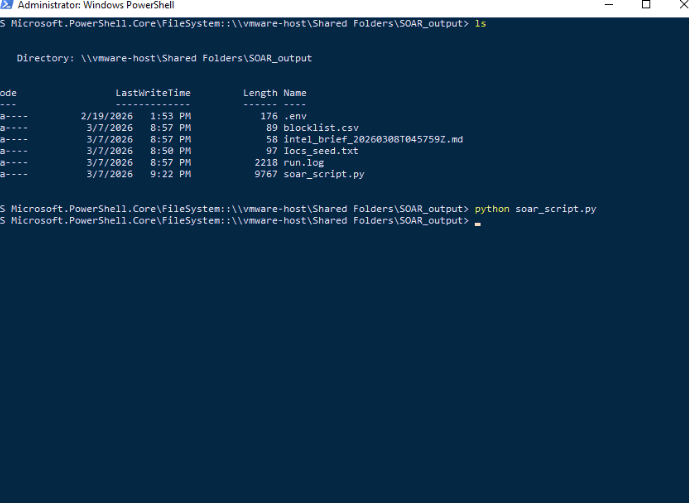Screen dimensions: 689x503
Task: Click the .env file name
Action: (293, 116)
